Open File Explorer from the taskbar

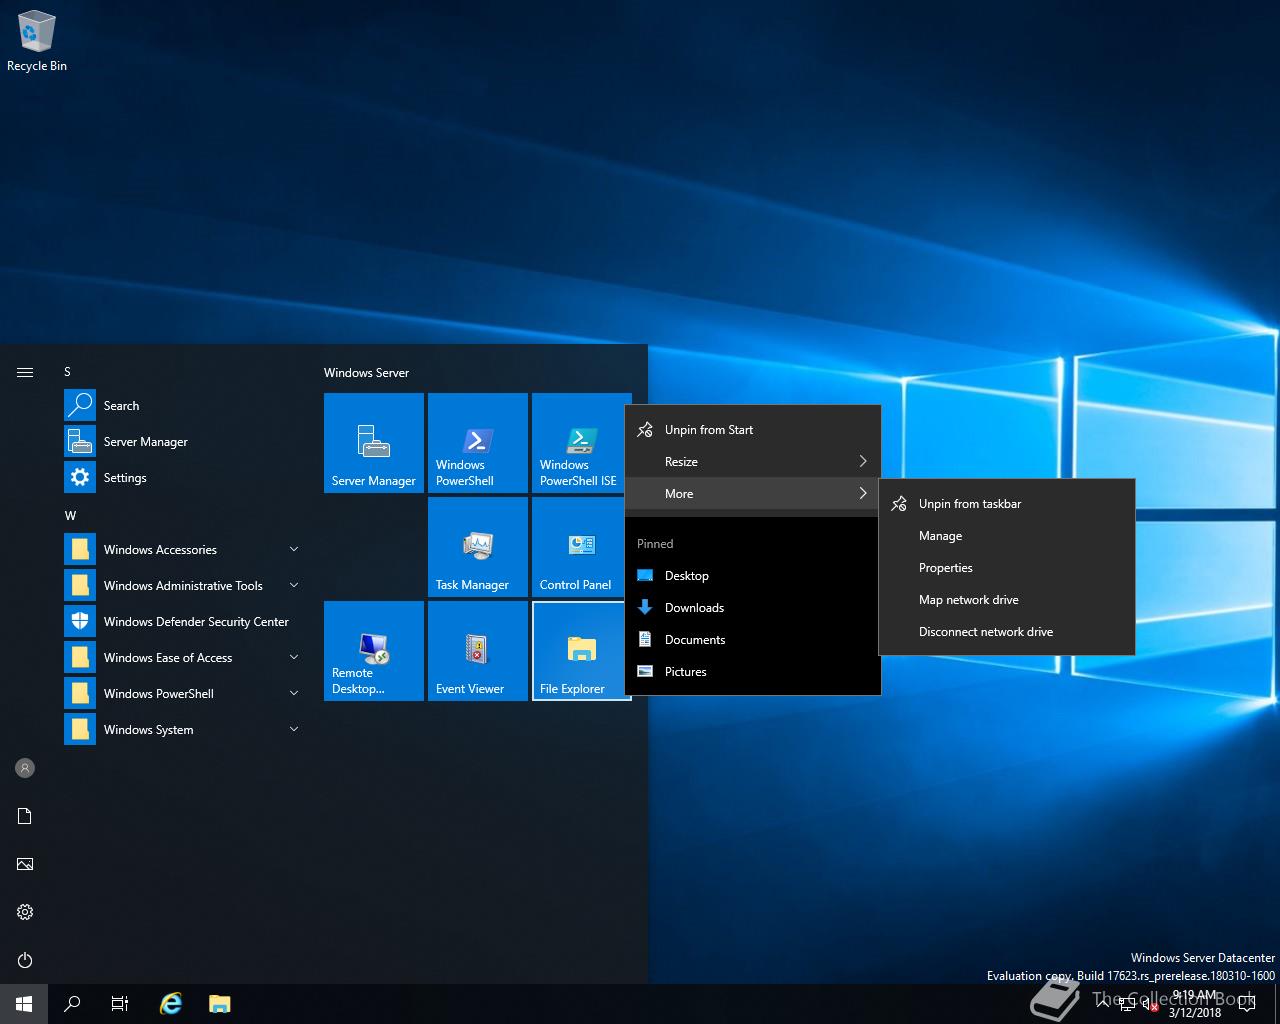[x=220, y=1004]
